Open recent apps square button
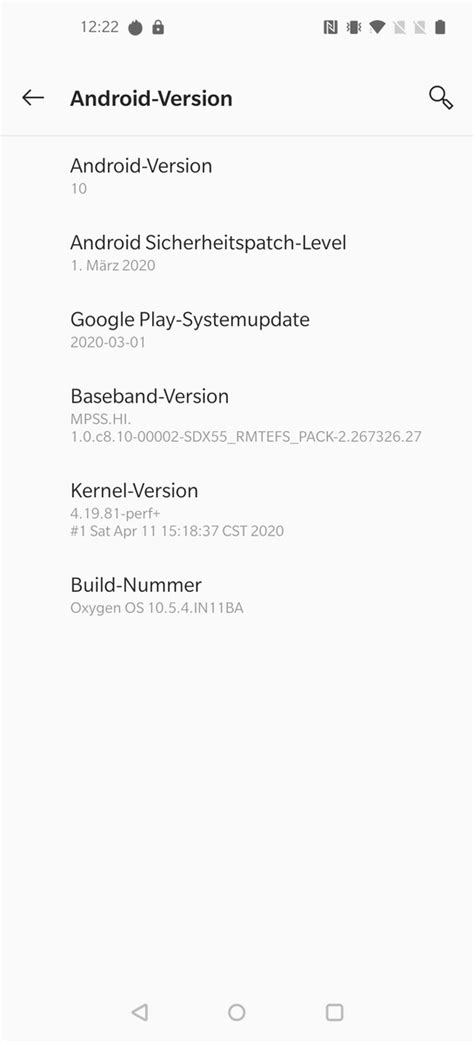Image resolution: width=474 pixels, height=1043 pixels. (334, 1012)
